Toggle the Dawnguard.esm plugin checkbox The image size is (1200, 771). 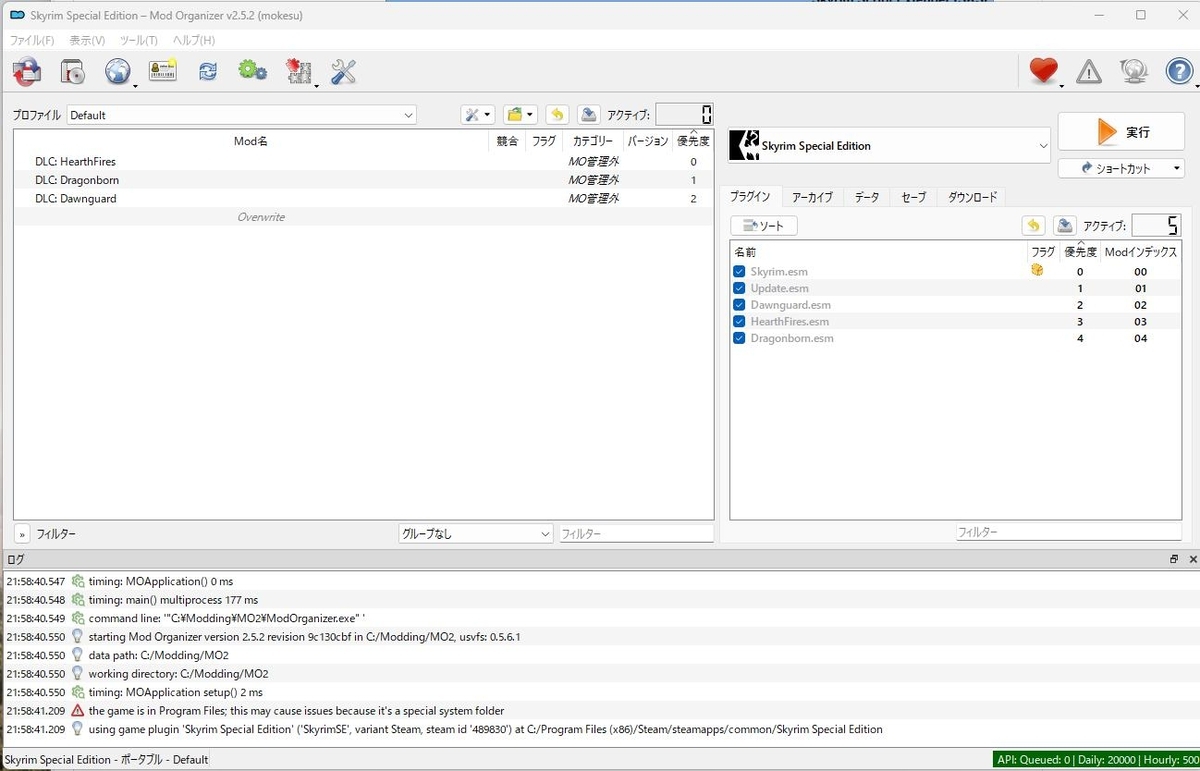click(x=739, y=305)
